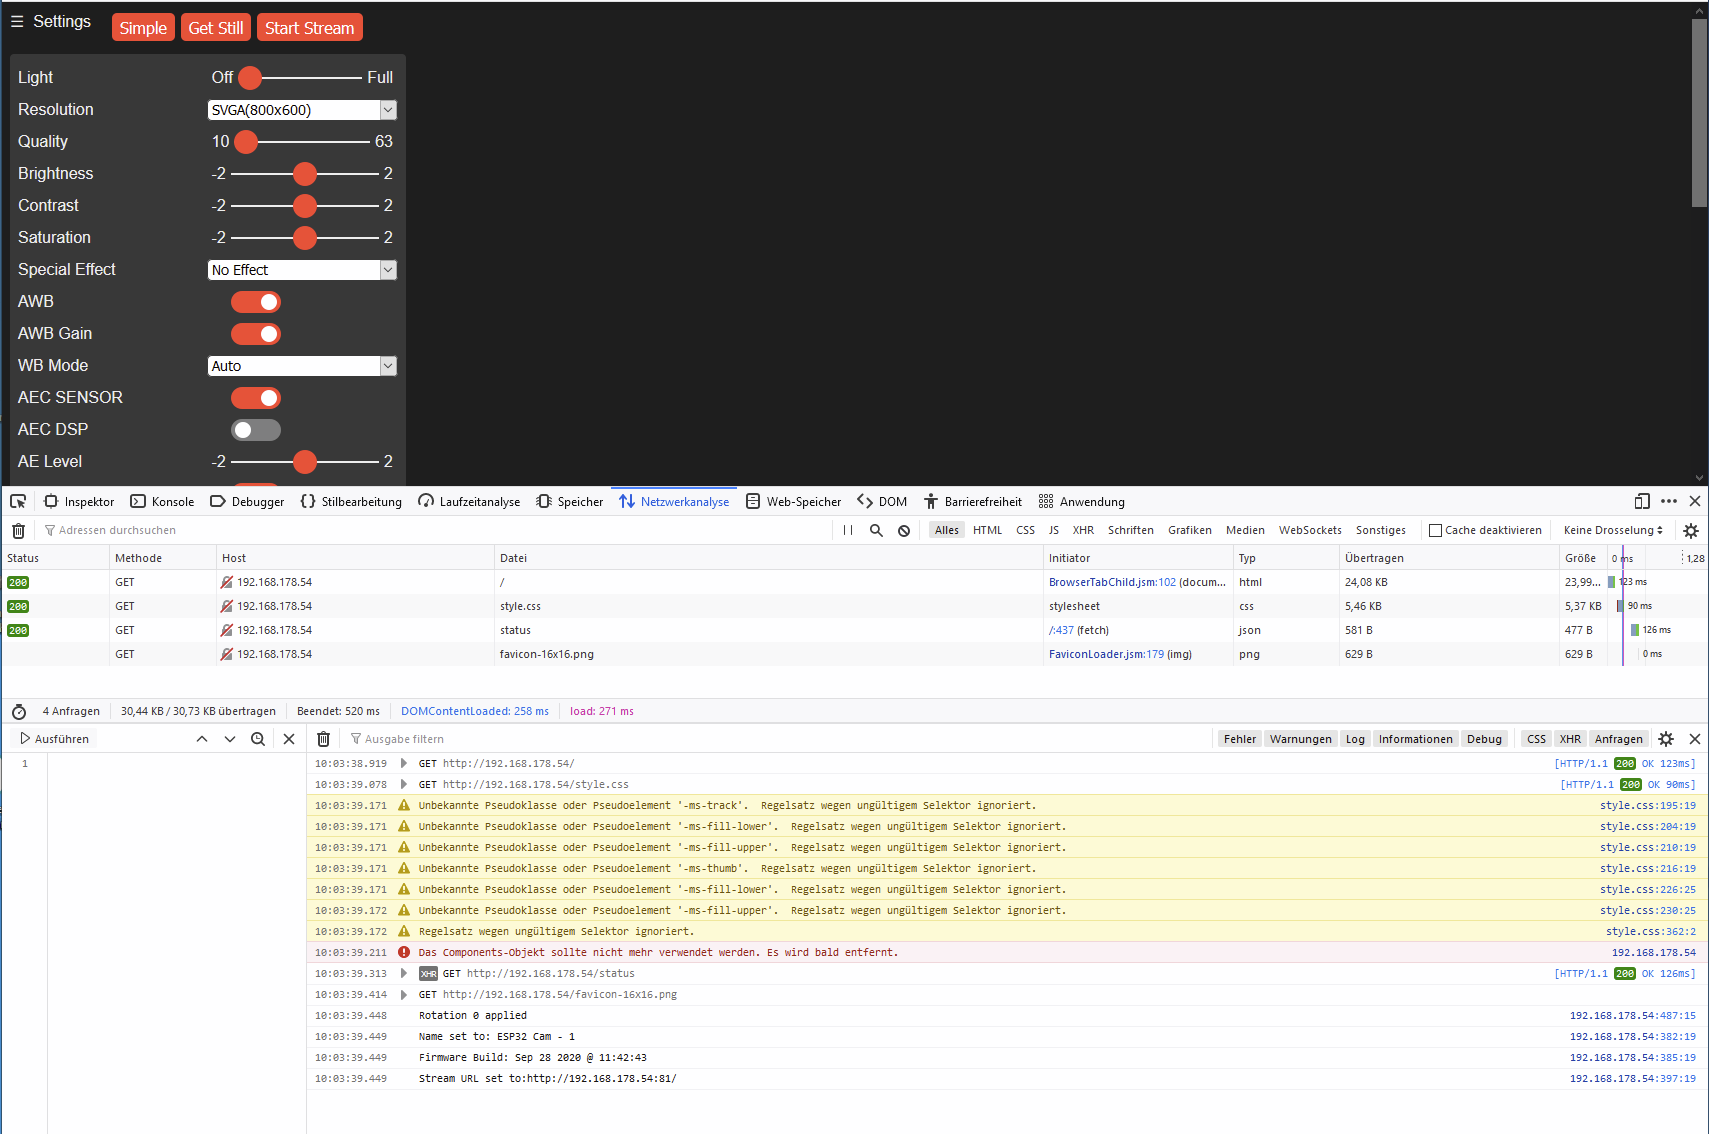Open request blocking with the block icon

(x=904, y=530)
